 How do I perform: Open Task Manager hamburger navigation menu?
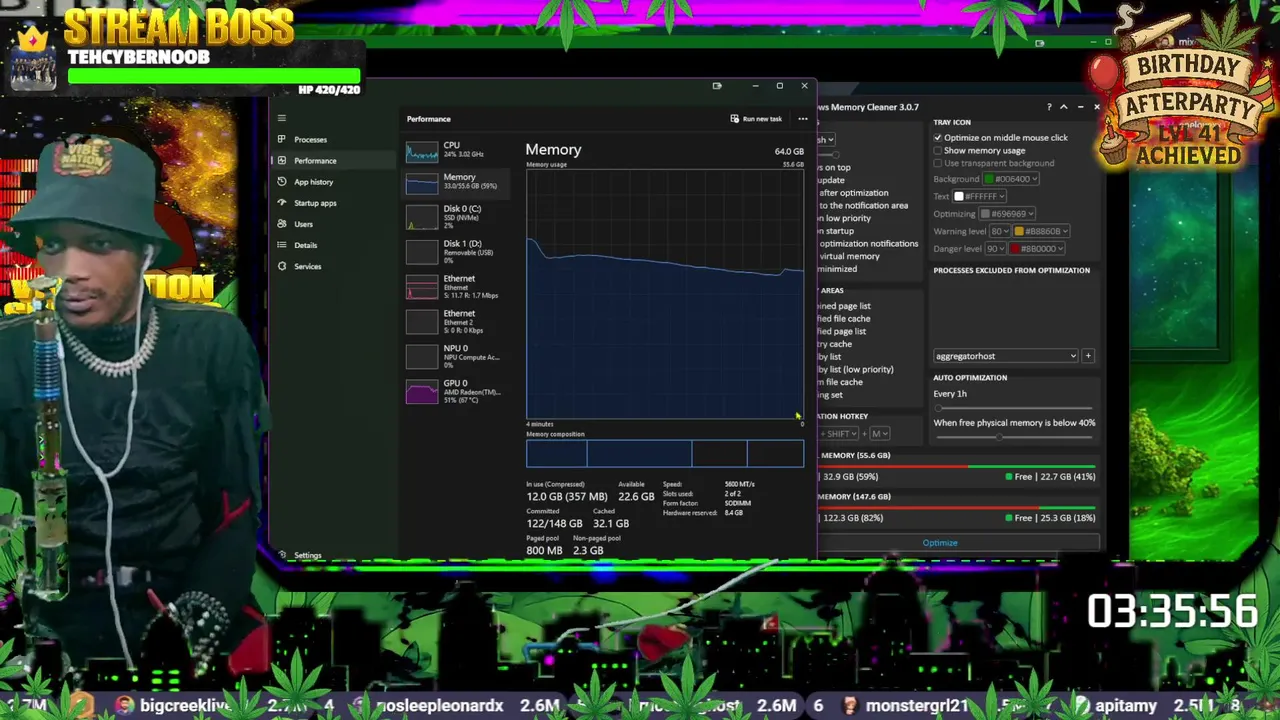click(282, 118)
